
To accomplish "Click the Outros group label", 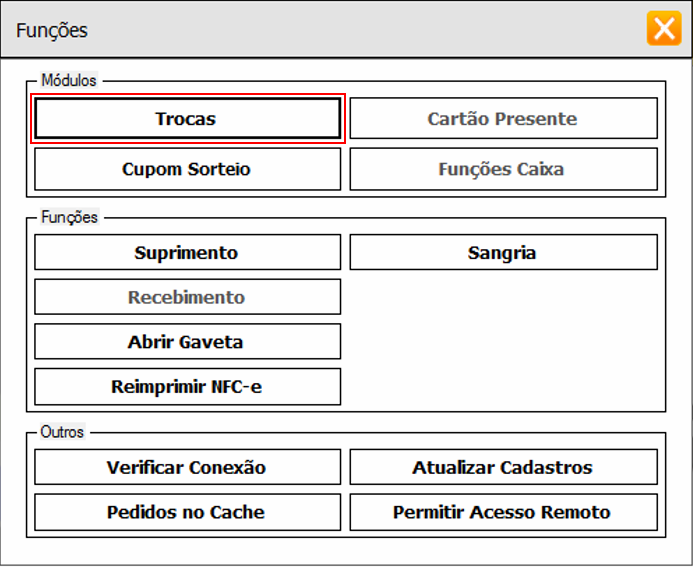I will click(62, 432).
